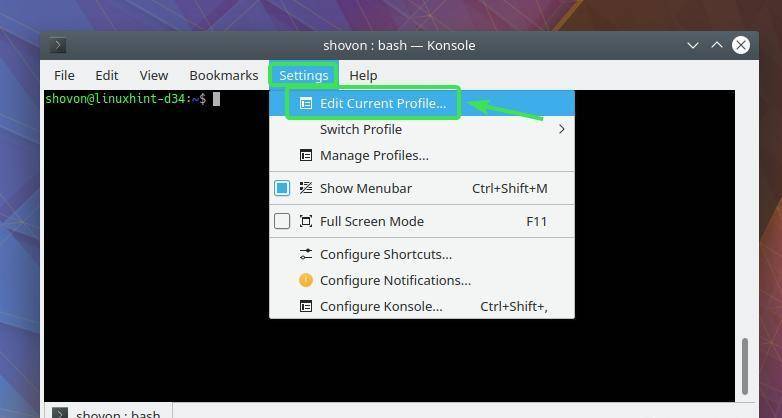Open Configure Konsole settings
Image resolution: width=782 pixels, height=418 pixels.
[x=422, y=306]
